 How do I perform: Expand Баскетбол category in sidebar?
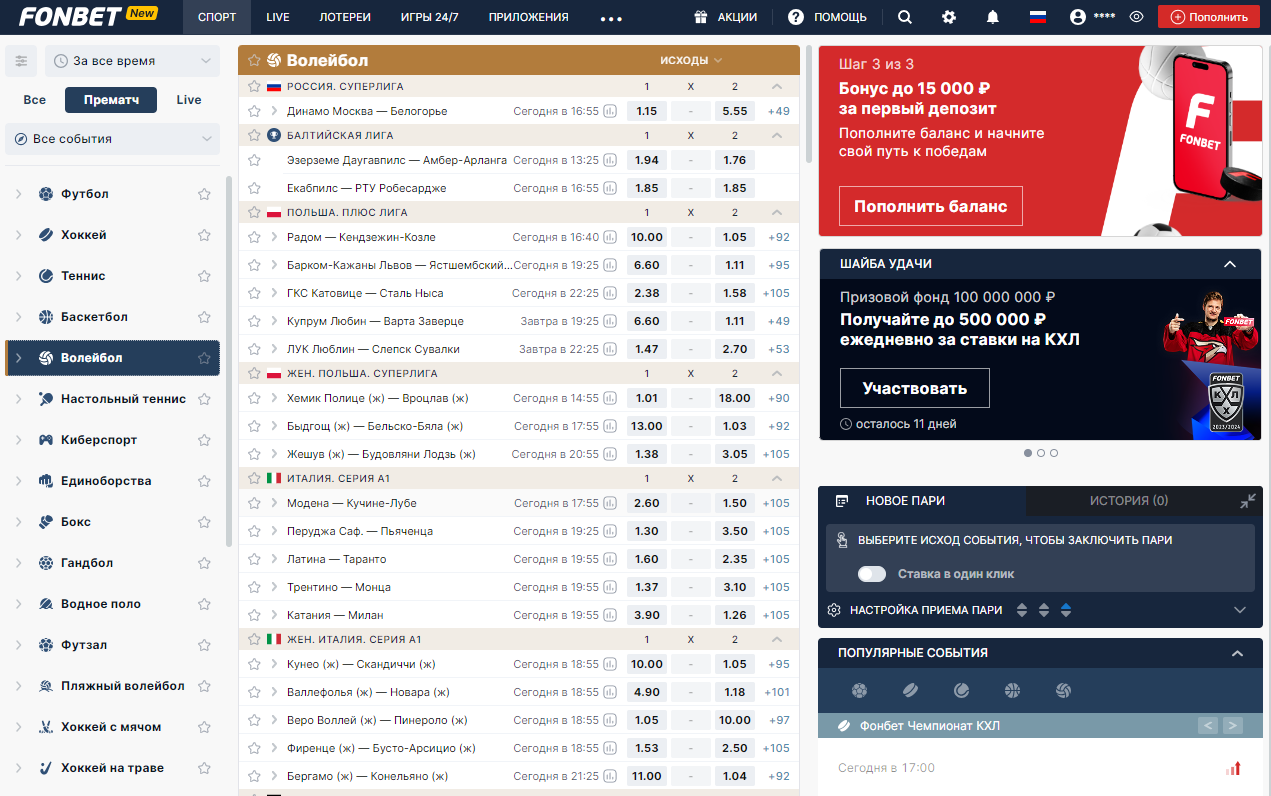coord(18,317)
